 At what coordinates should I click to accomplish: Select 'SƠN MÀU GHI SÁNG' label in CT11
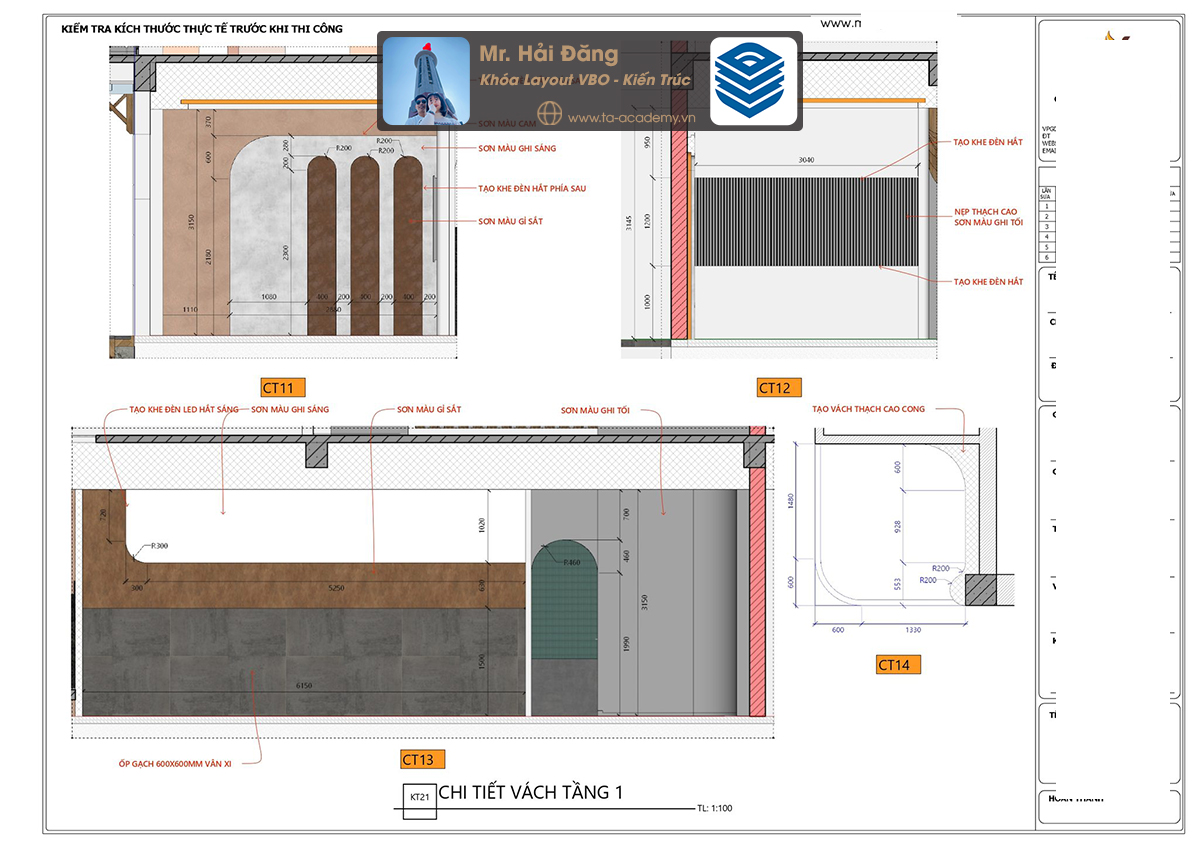[x=517, y=148]
